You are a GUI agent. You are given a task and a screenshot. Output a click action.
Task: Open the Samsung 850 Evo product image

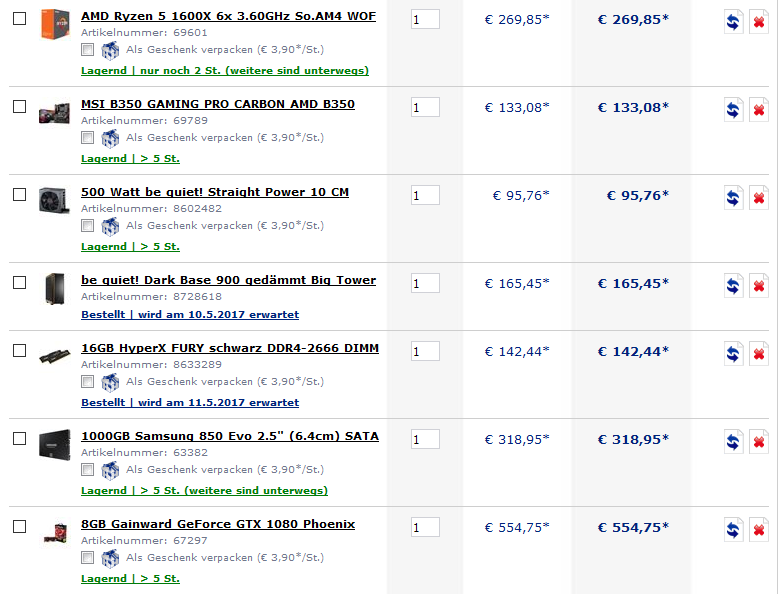tap(54, 443)
